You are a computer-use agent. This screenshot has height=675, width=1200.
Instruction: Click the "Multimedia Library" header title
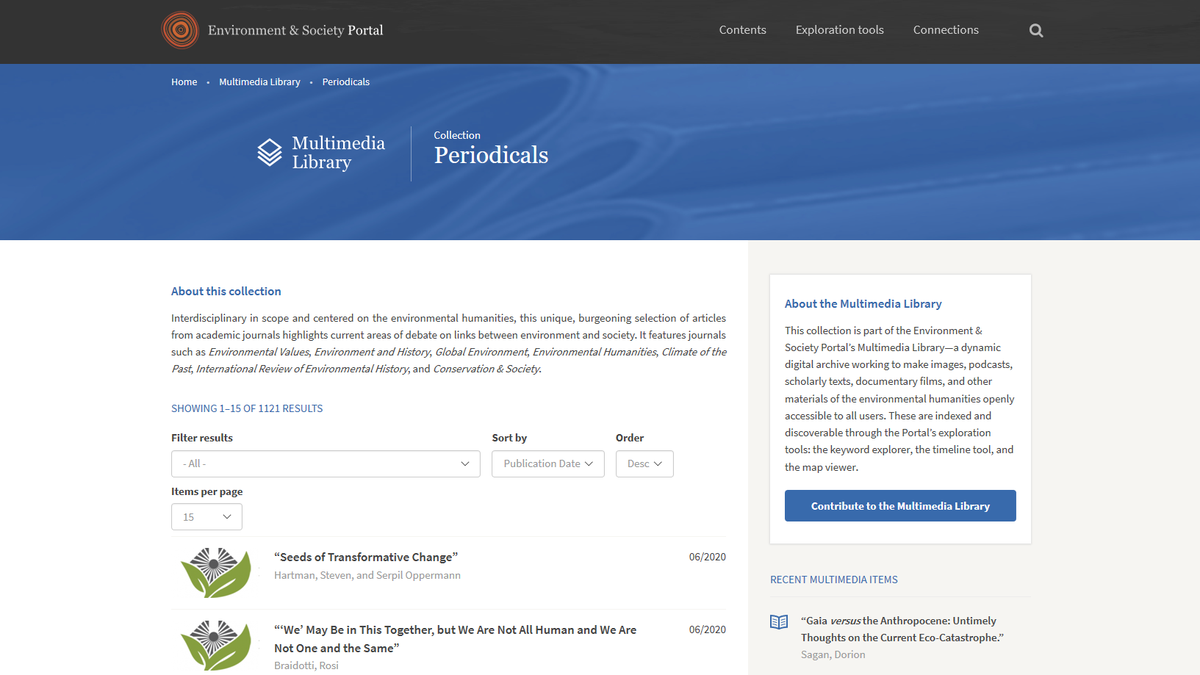338,153
